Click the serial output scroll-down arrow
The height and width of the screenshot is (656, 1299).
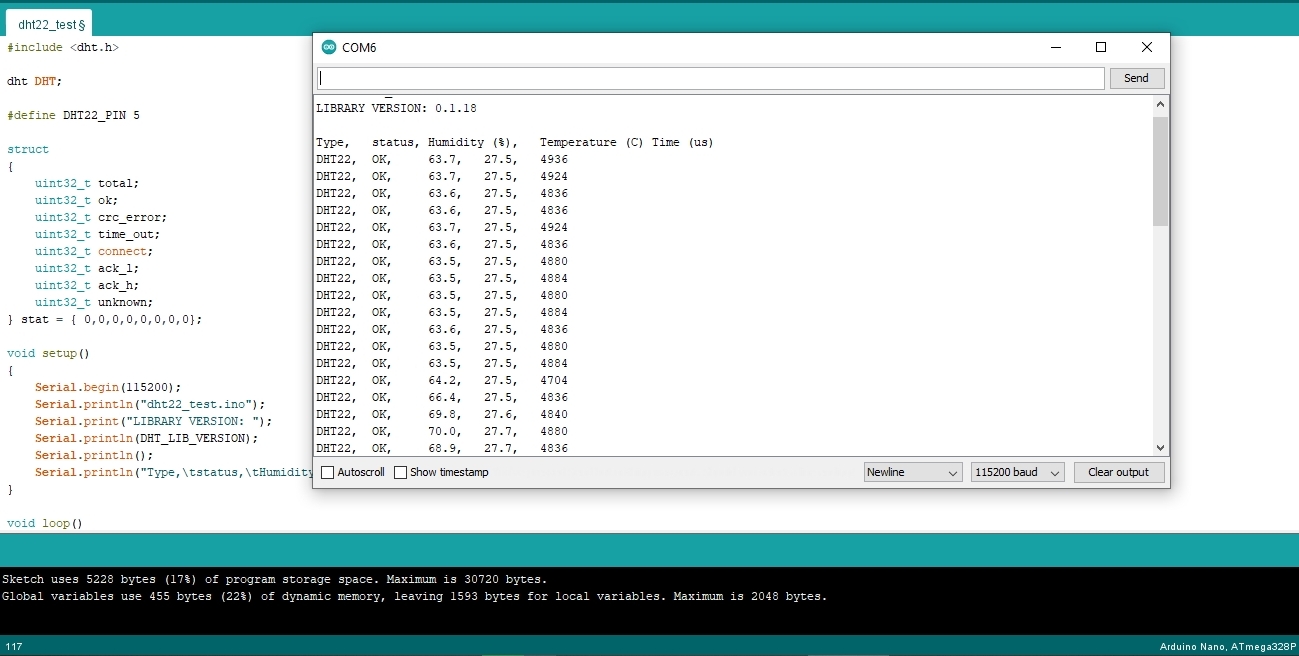coord(1160,448)
